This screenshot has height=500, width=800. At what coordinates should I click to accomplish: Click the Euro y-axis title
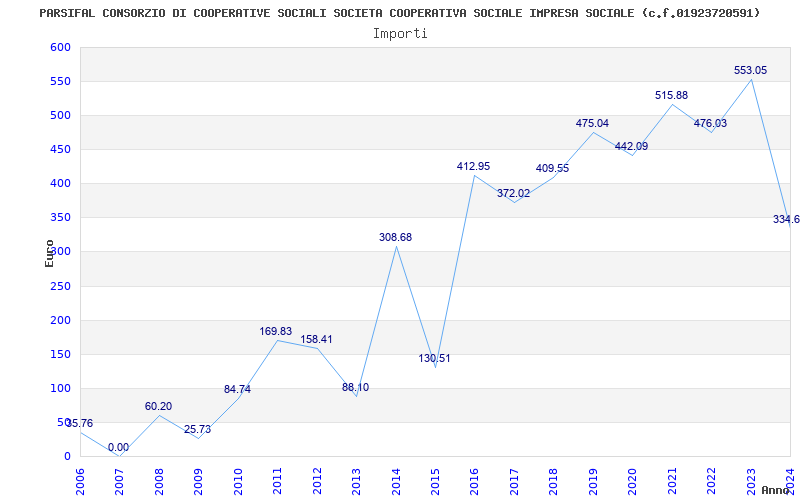tap(49, 253)
